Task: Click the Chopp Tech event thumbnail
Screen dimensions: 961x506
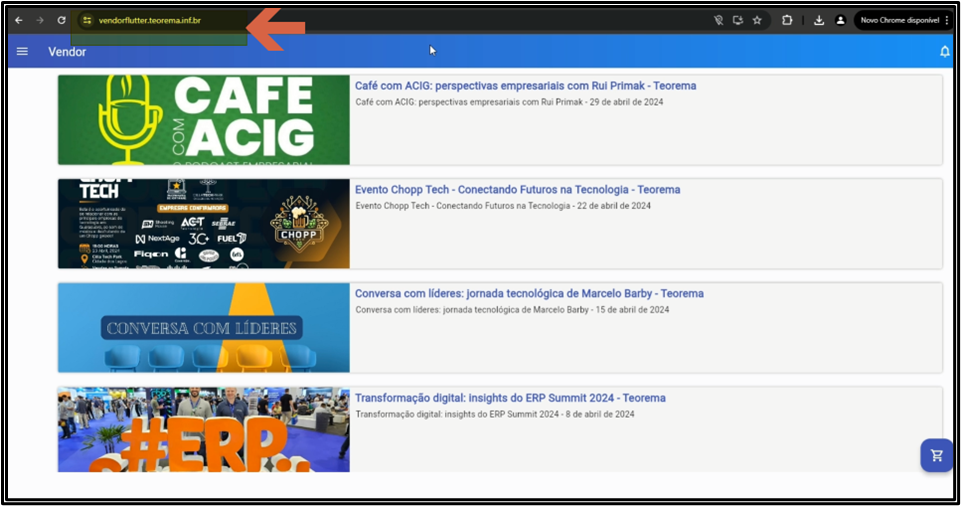Action: tap(203, 224)
